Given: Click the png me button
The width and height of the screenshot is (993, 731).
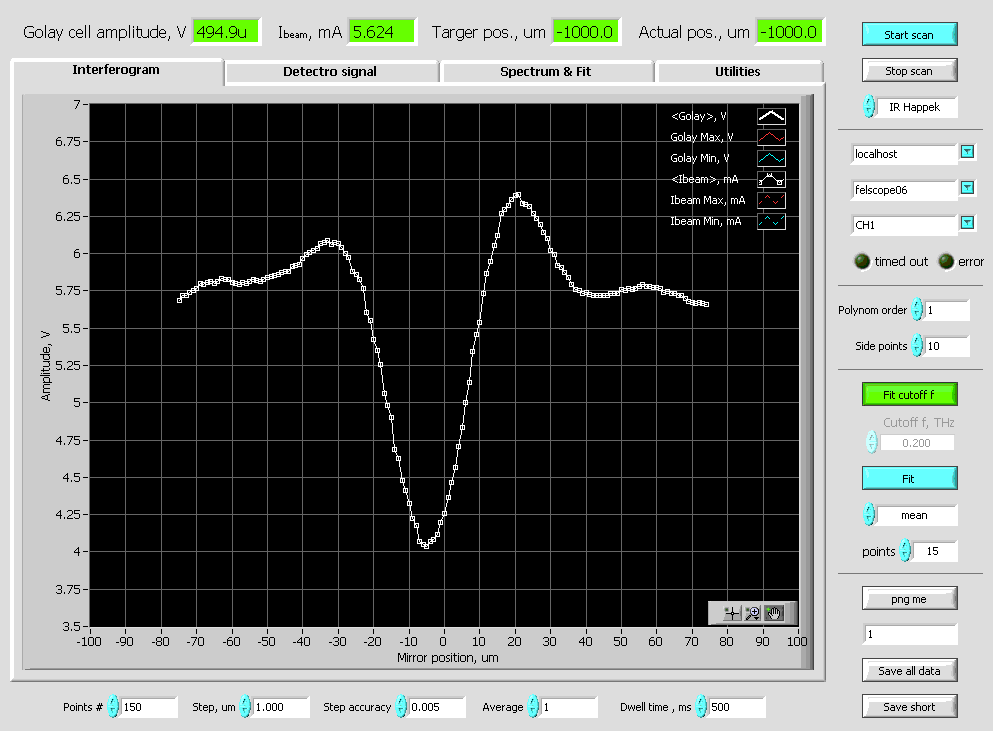Looking at the screenshot, I should click(909, 599).
